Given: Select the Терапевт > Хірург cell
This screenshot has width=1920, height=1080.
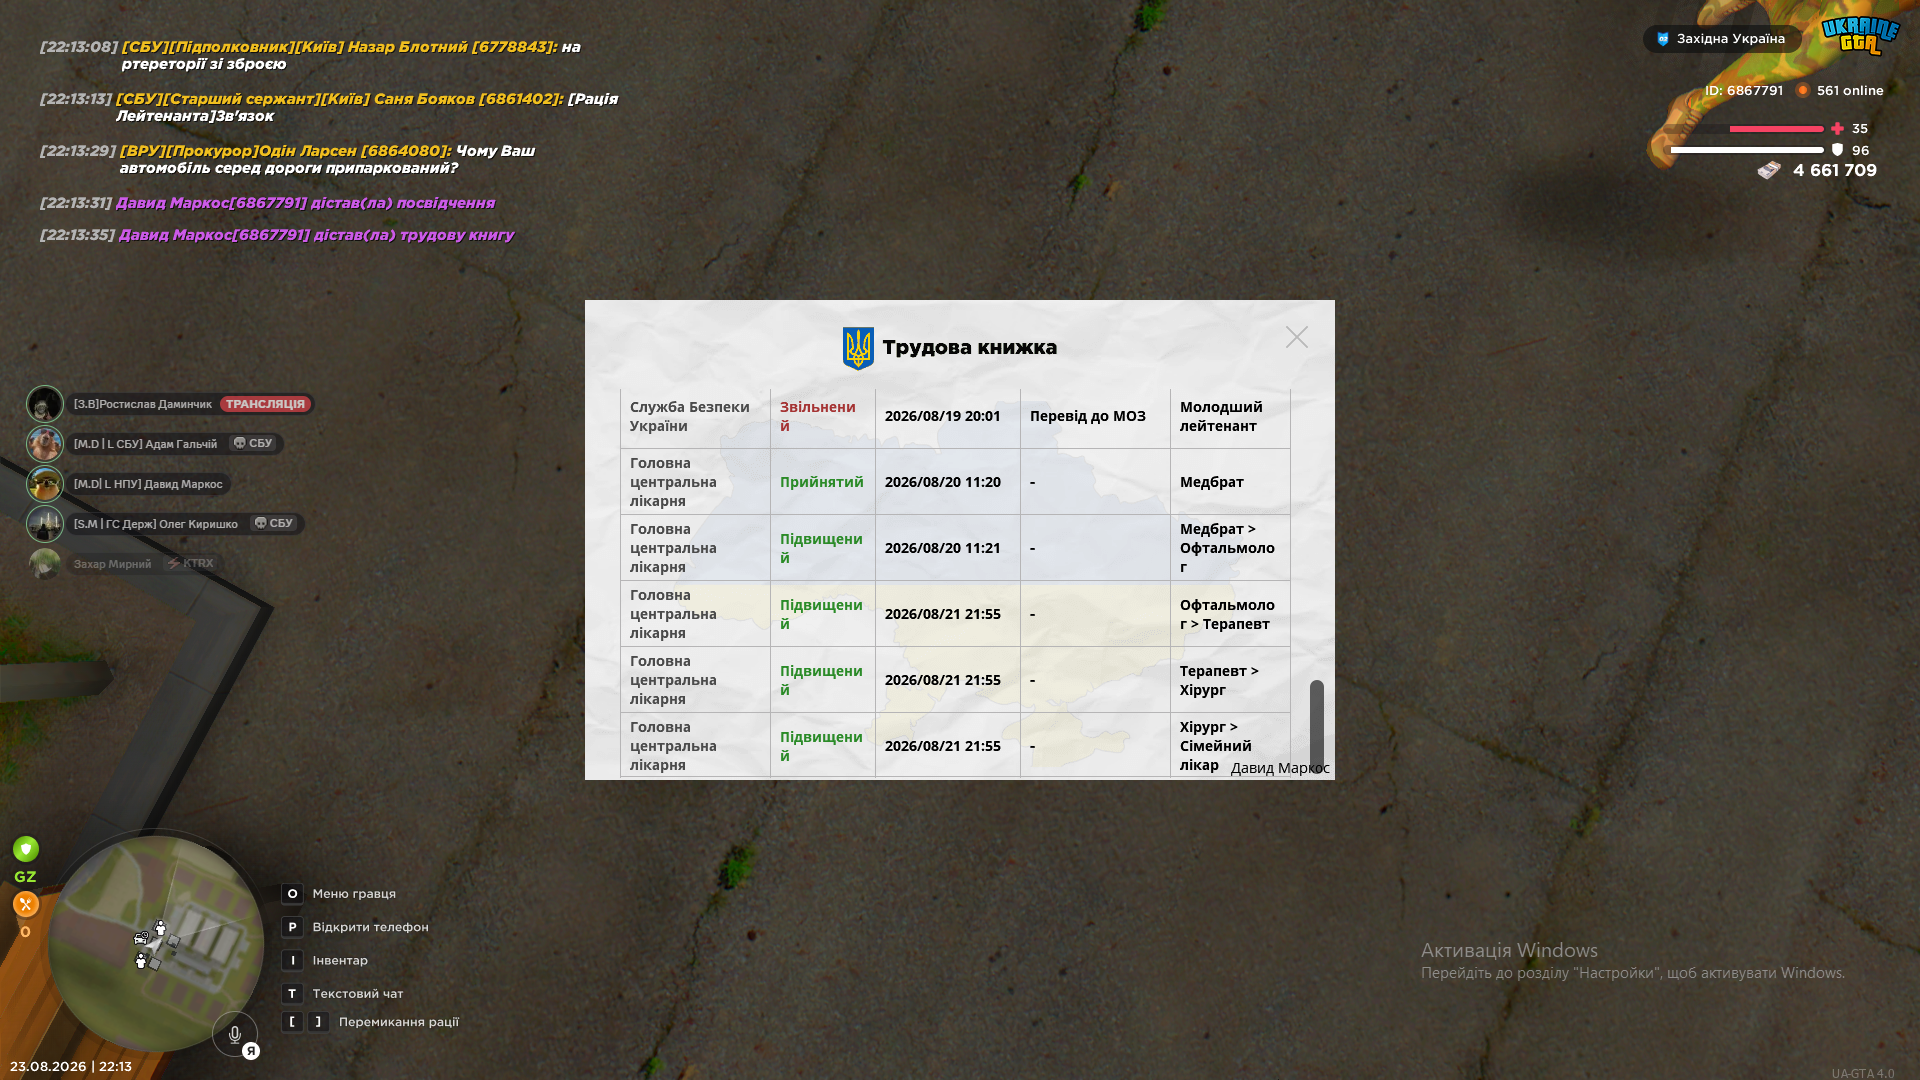Looking at the screenshot, I should 1230,680.
